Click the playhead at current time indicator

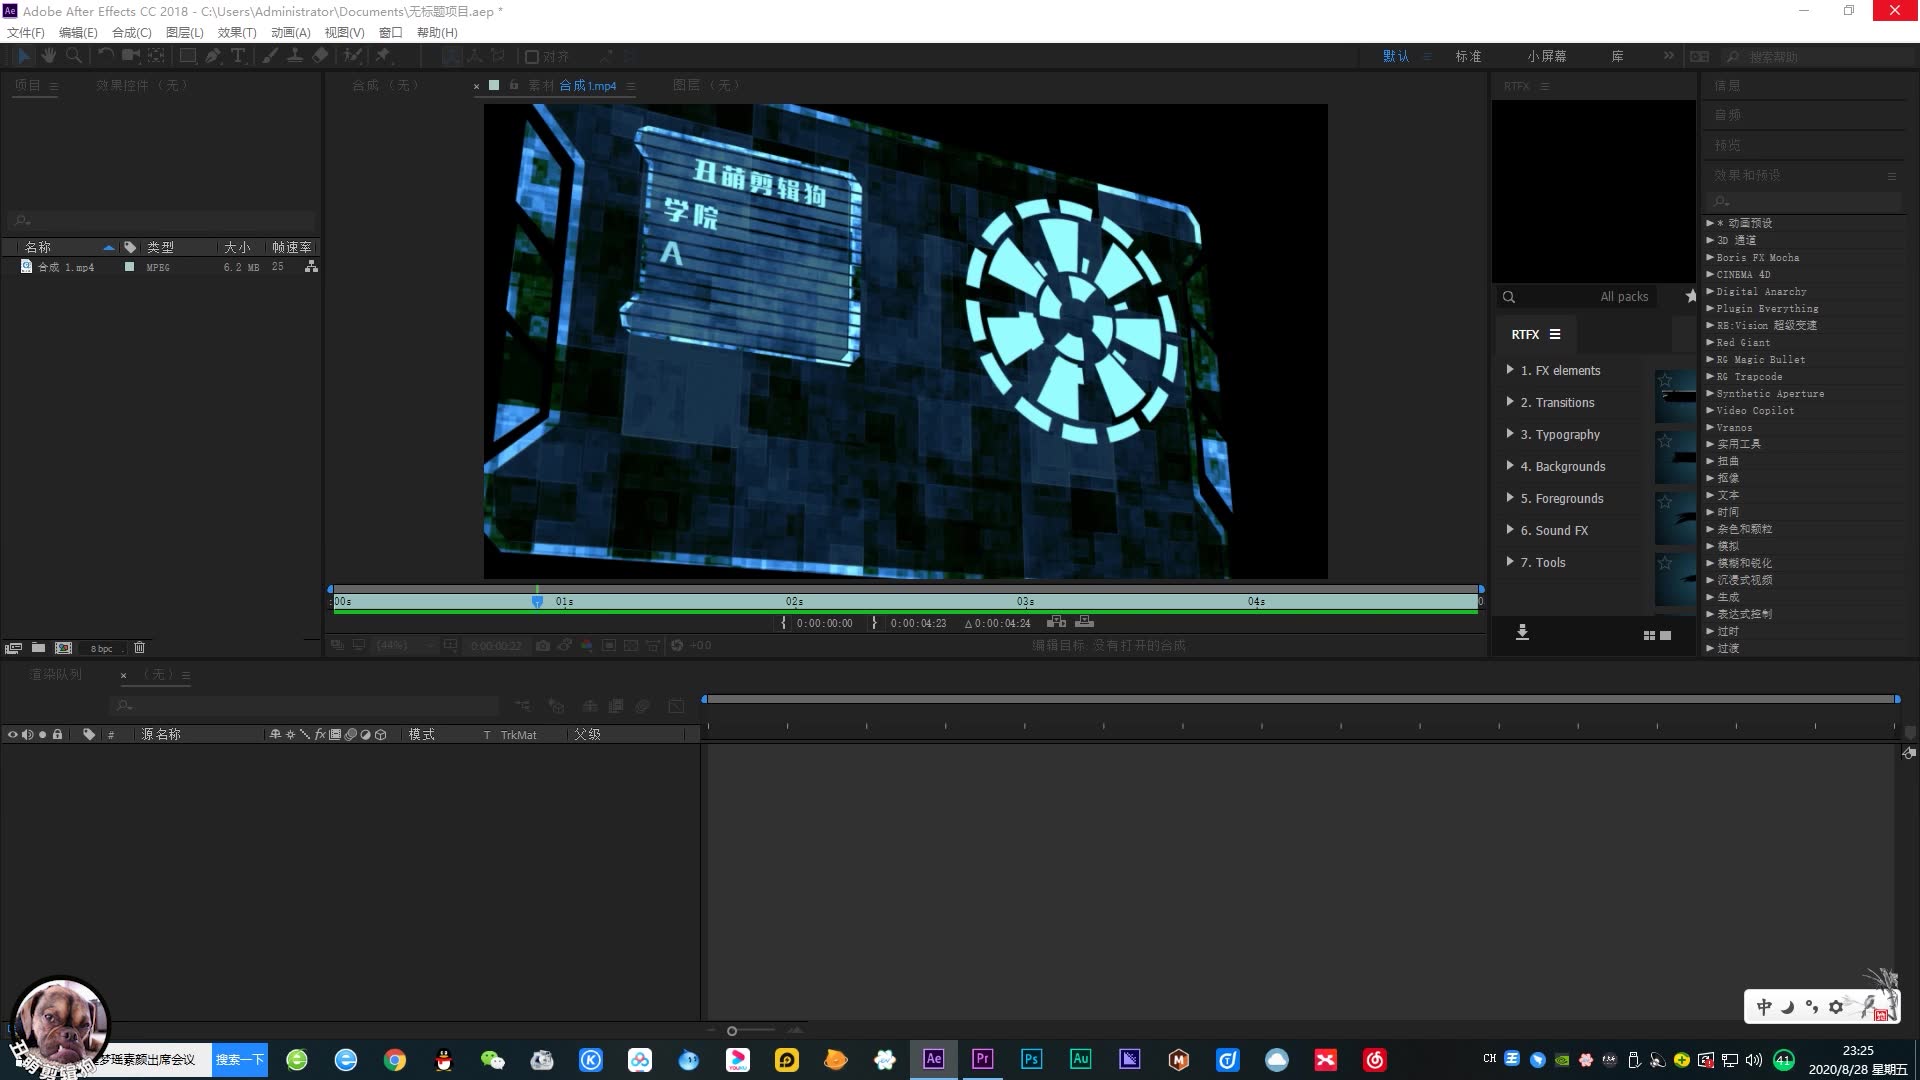pyautogui.click(x=538, y=600)
